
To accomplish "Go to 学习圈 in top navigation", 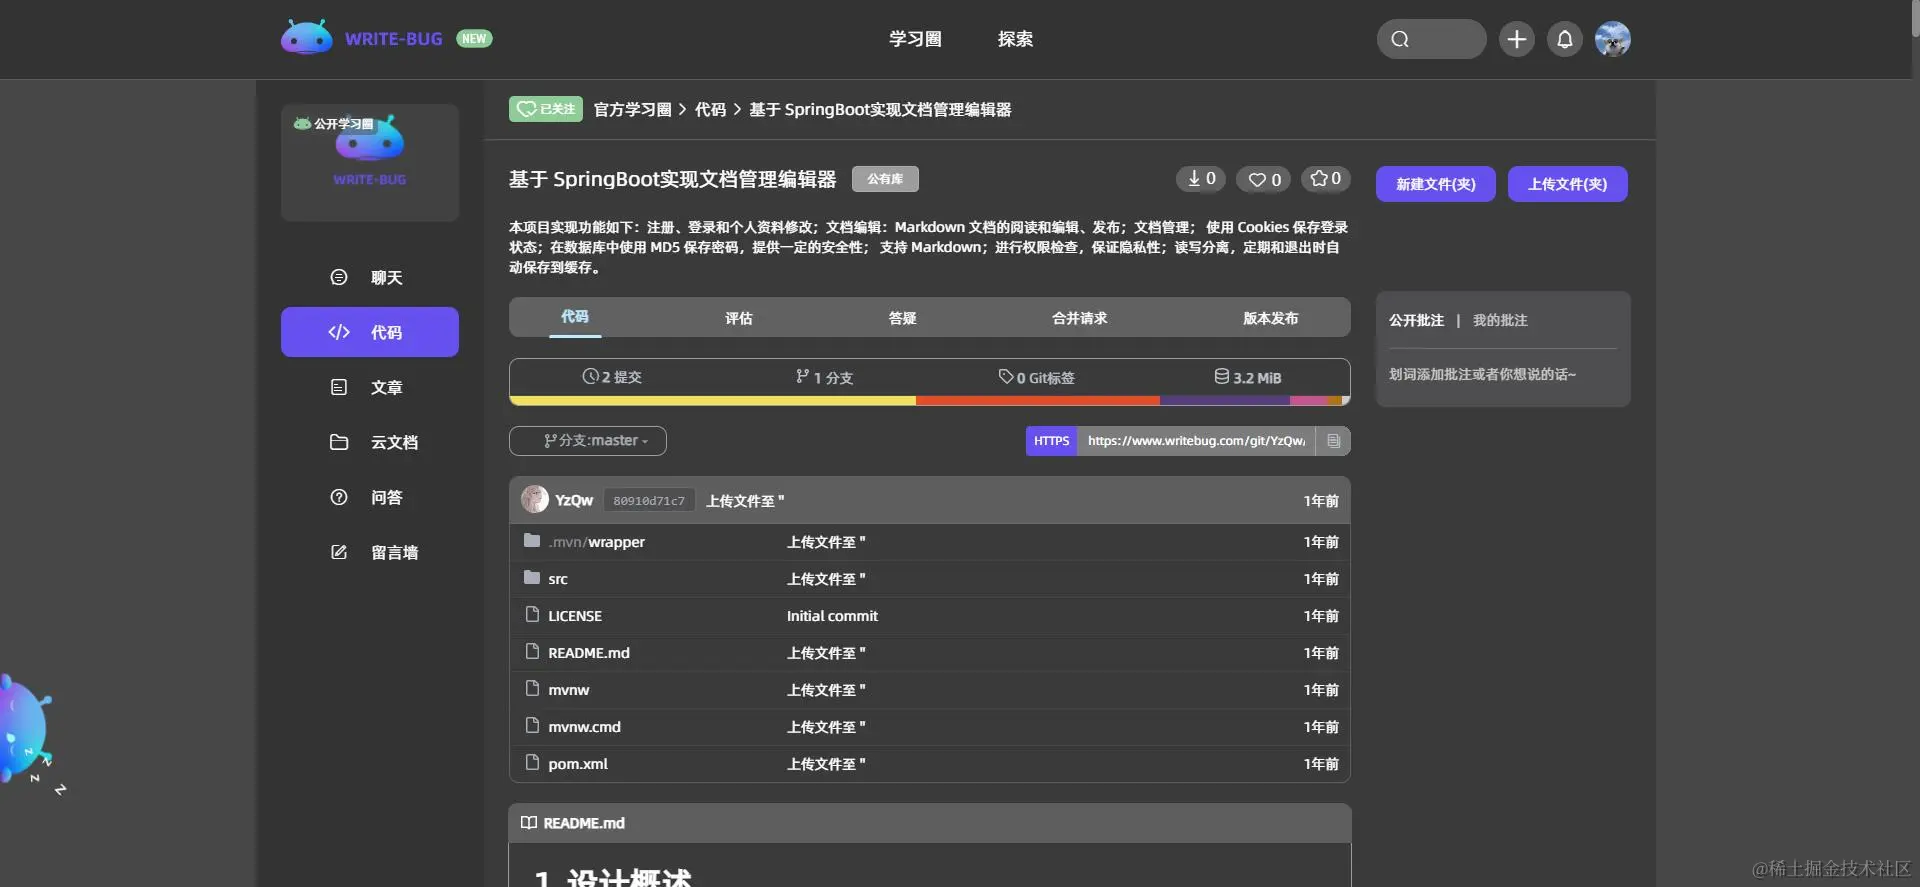I will tap(915, 39).
